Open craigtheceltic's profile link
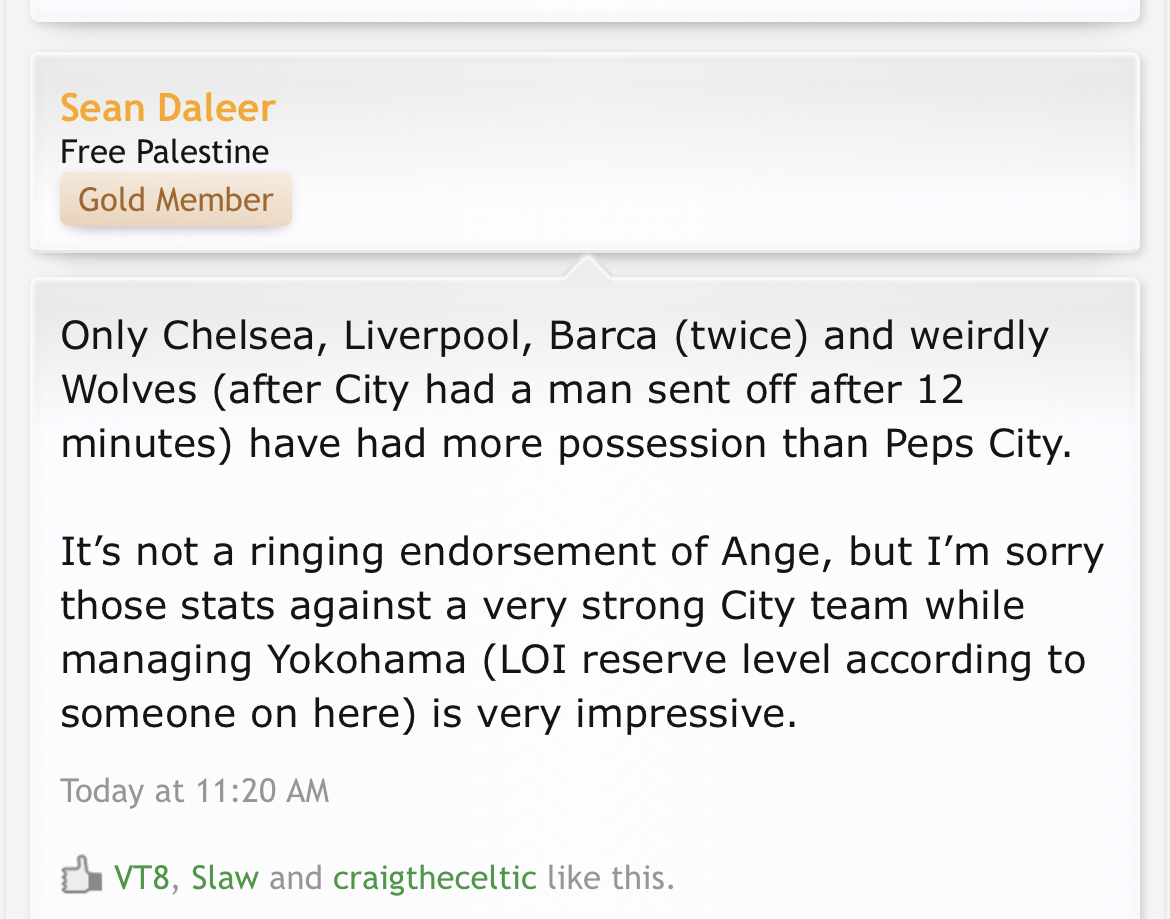Viewport: 1170px width, 919px height. [x=434, y=878]
